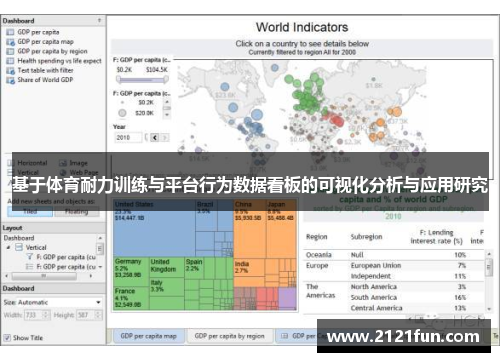Select the Image object icon
Viewport: 500px width, 362px height.
tap(63, 163)
